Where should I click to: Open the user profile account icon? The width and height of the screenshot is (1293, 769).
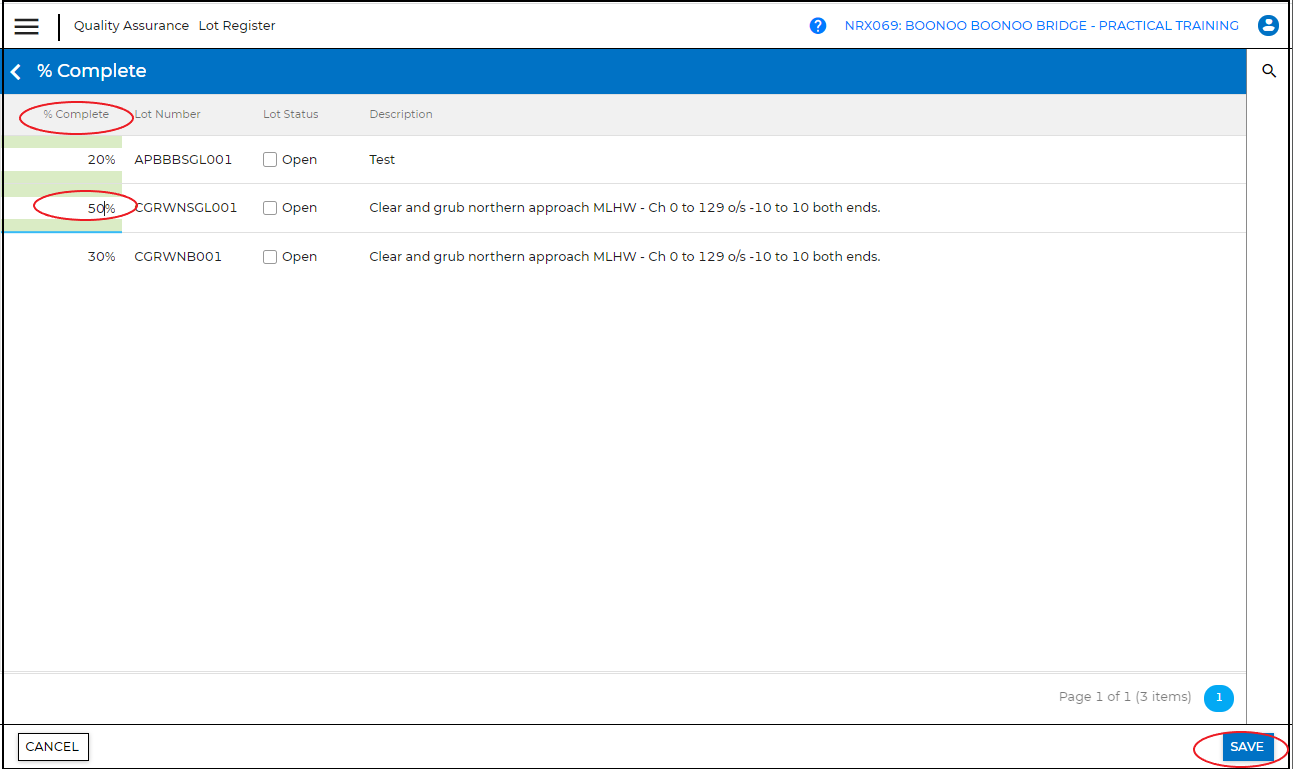click(x=1268, y=26)
